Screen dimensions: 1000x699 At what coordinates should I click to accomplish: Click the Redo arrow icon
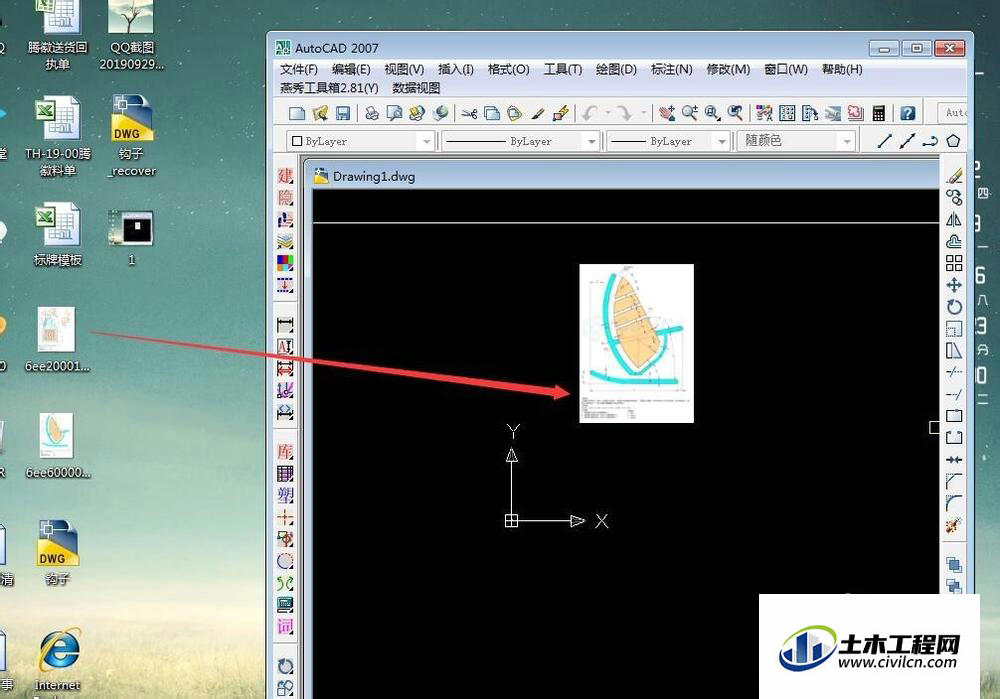click(x=624, y=114)
